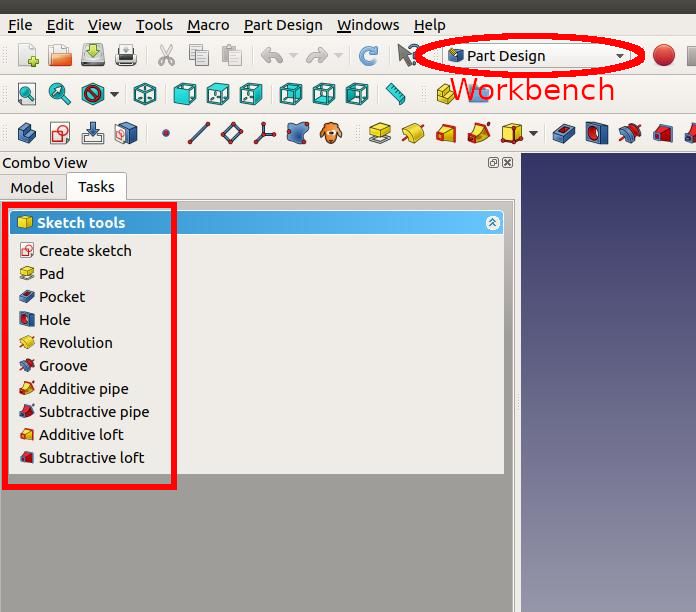696x612 pixels.
Task: Click the Paste icon
Action: 231,55
